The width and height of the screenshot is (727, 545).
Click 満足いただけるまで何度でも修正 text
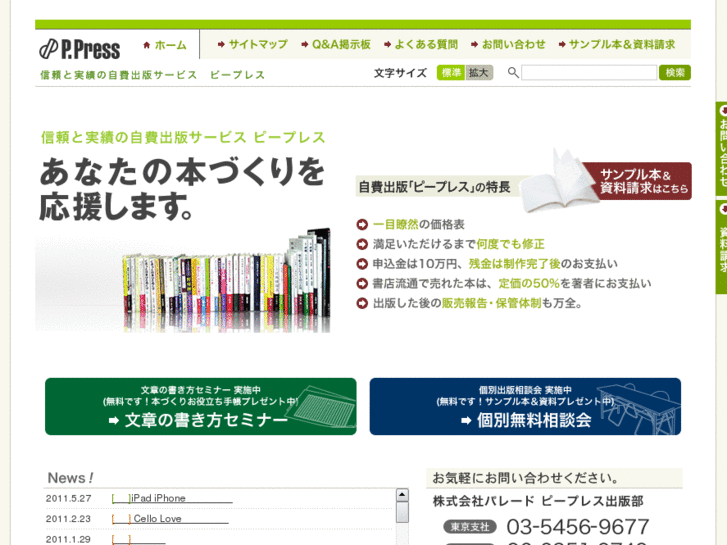click(459, 244)
